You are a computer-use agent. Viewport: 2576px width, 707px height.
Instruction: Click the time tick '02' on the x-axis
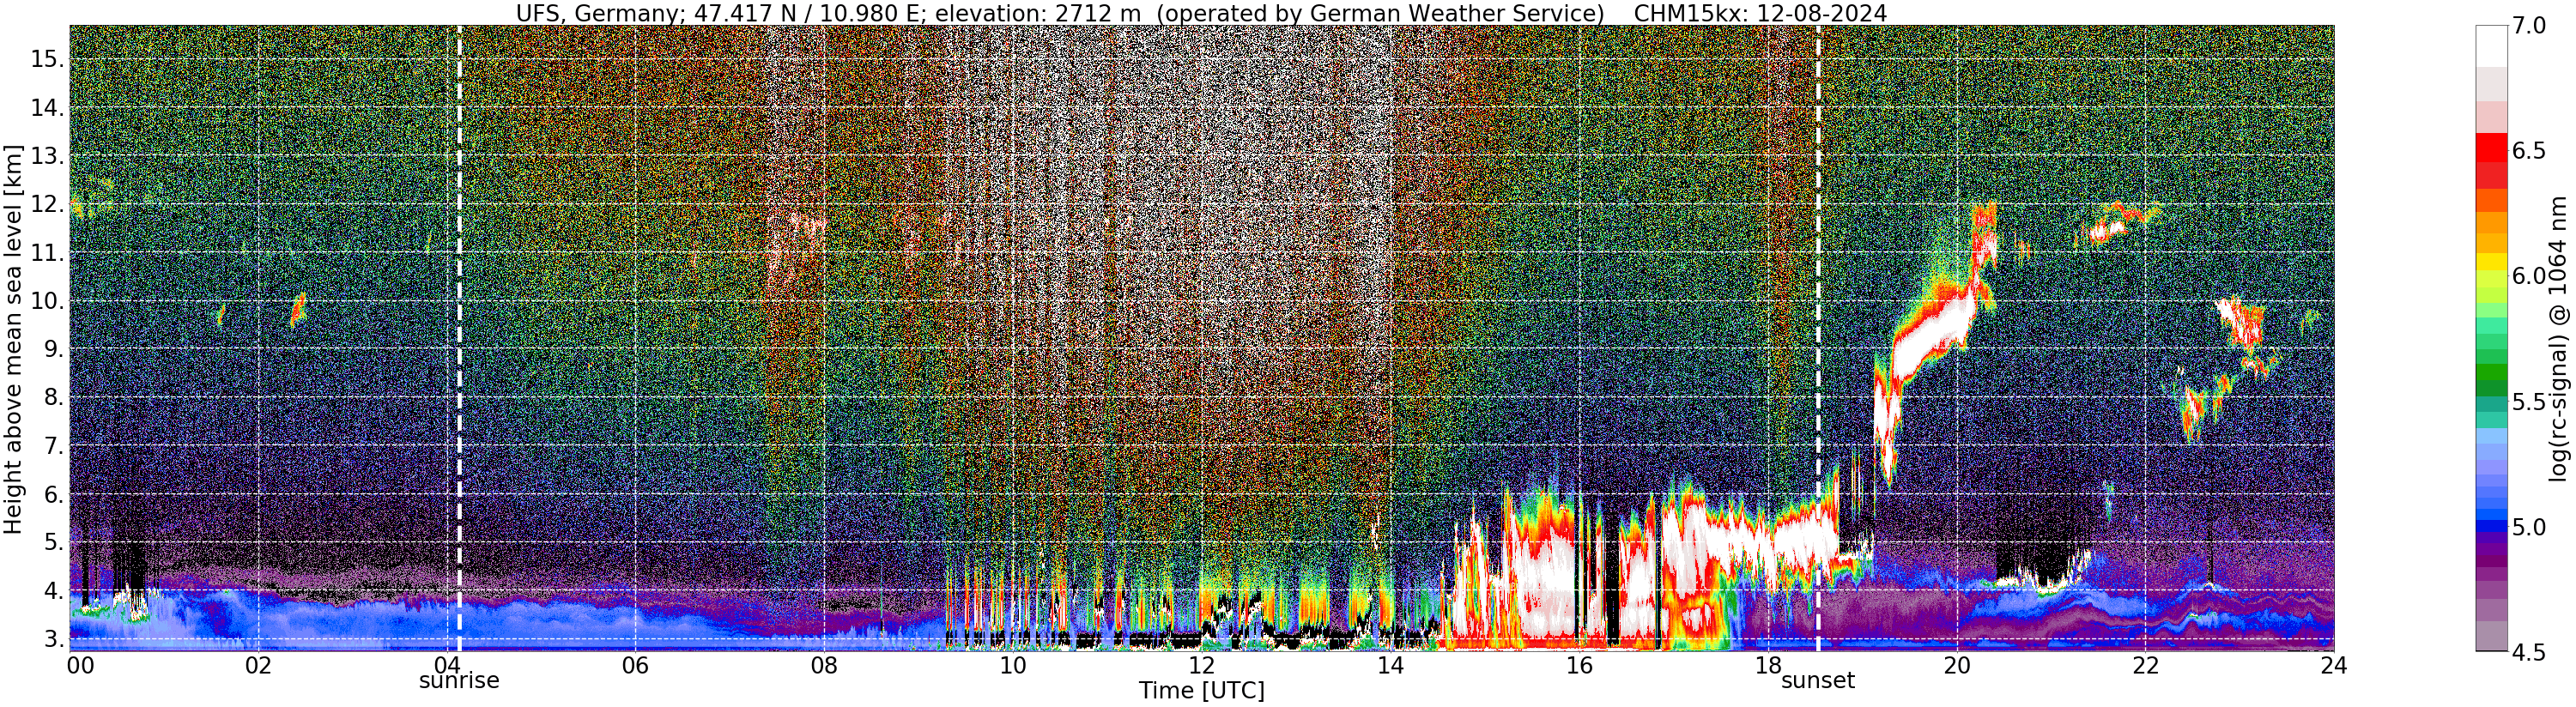coord(258,666)
